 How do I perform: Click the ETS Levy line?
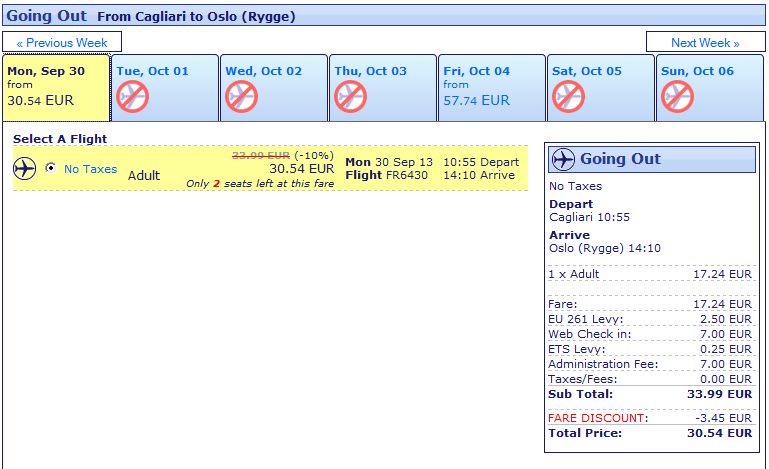(x=650, y=349)
